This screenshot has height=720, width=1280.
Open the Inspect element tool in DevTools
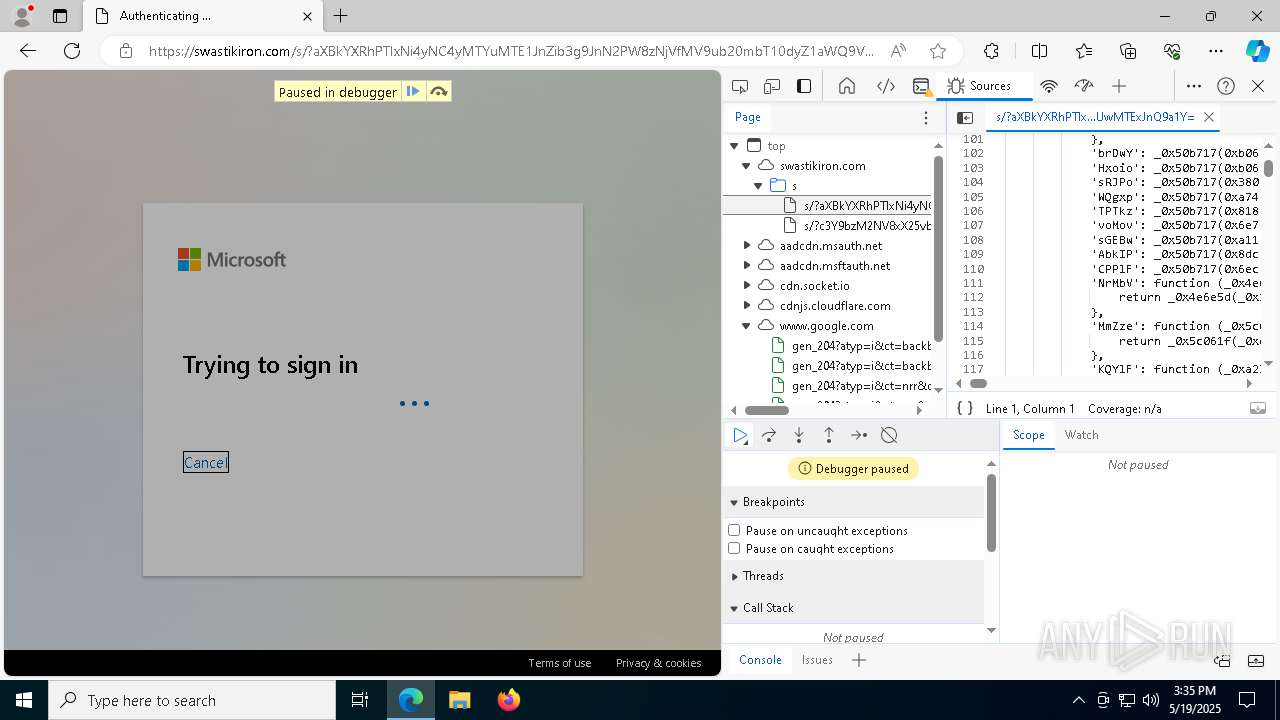tap(740, 86)
